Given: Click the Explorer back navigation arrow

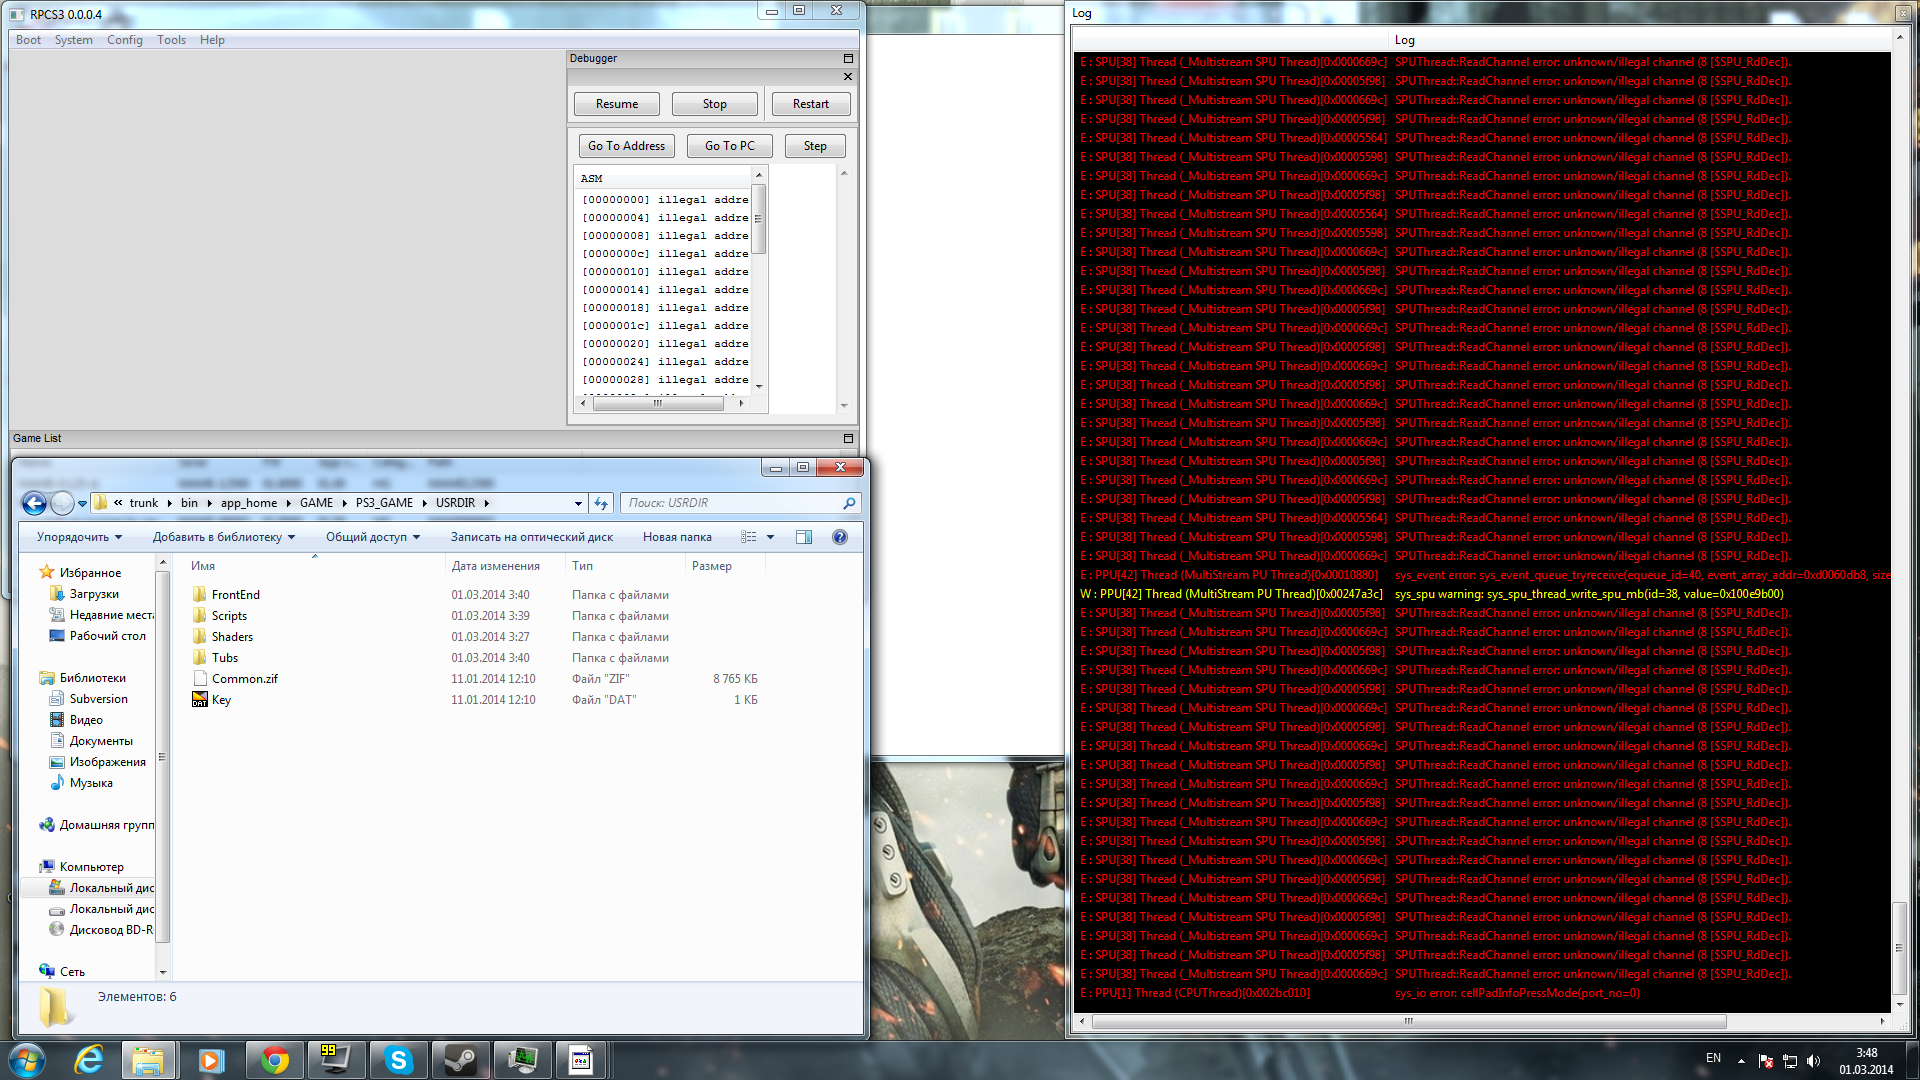Looking at the screenshot, I should (34, 503).
